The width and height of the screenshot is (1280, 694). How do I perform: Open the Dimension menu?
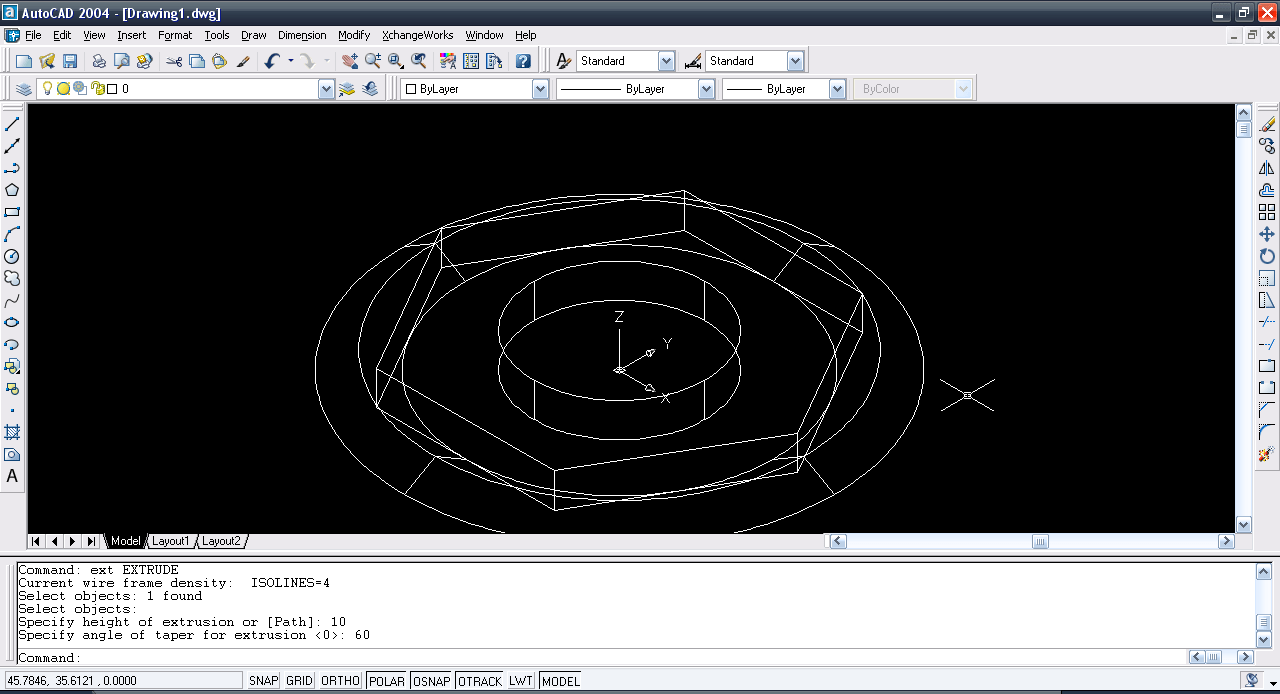click(x=302, y=35)
